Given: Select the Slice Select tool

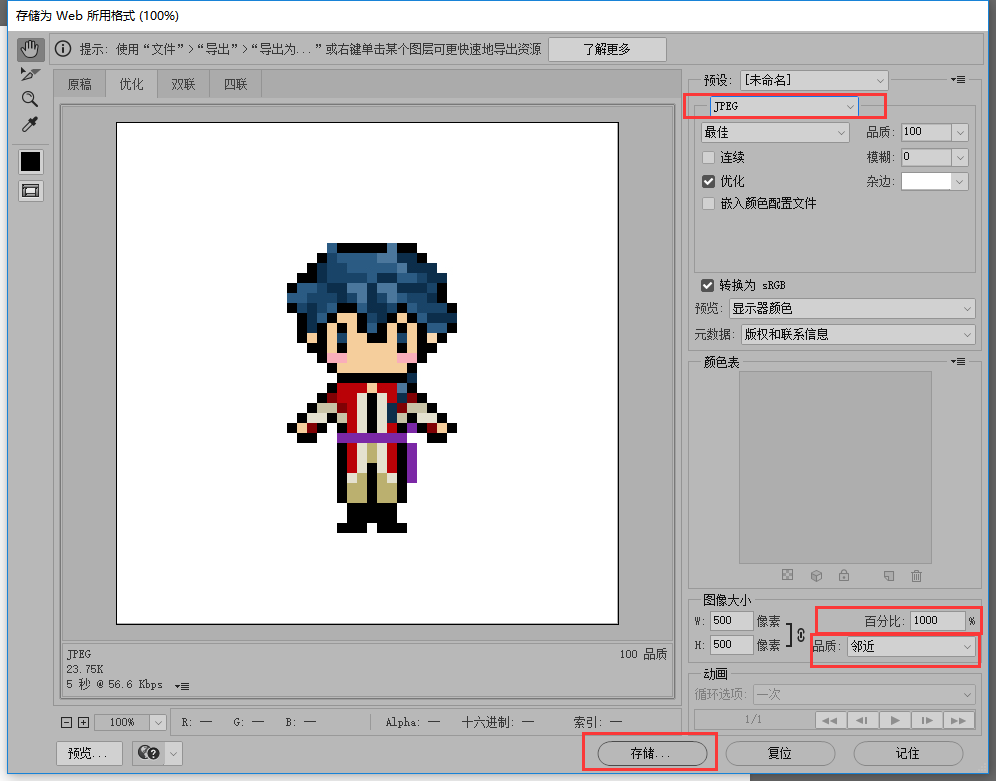Looking at the screenshot, I should click(30, 74).
